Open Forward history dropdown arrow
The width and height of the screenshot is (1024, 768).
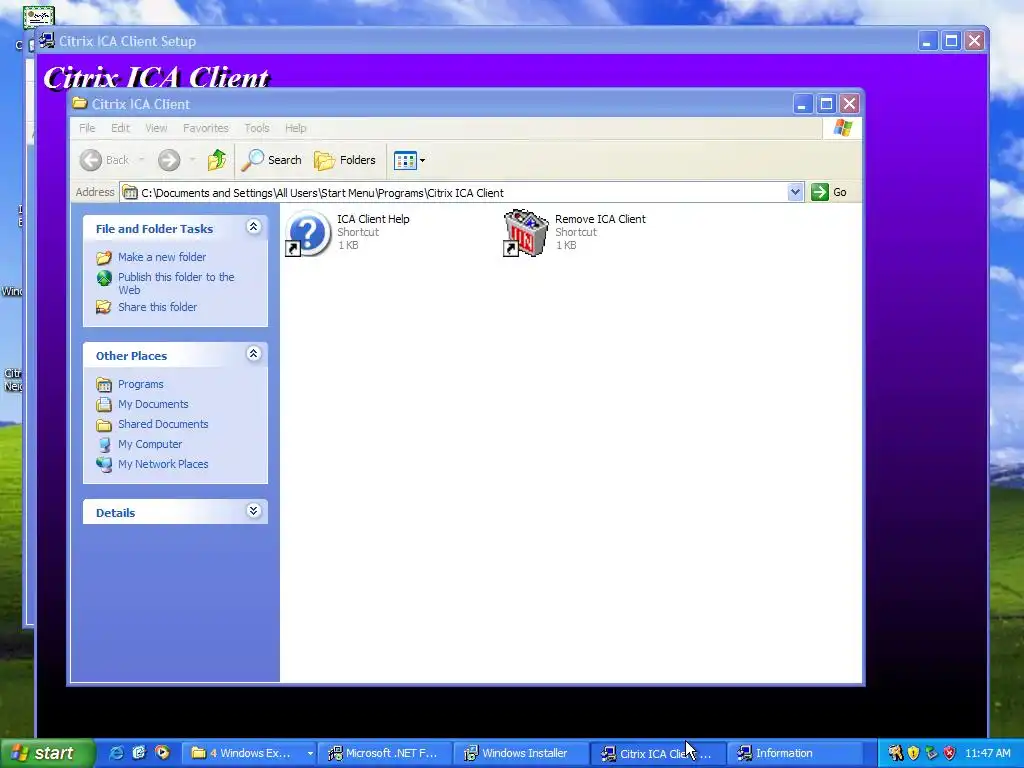pyautogui.click(x=192, y=160)
